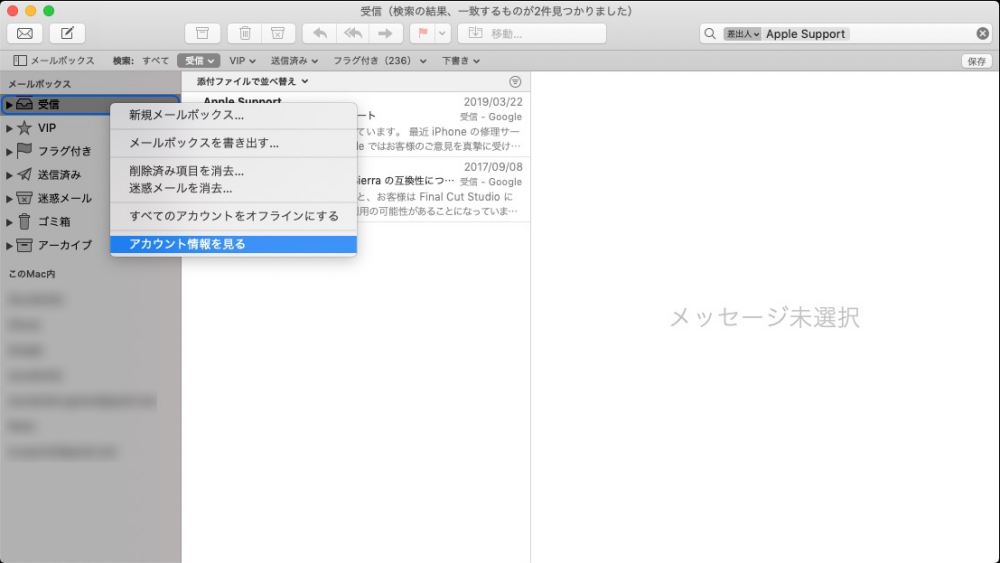
Task: Expand the ゴミ箱 disclosure triangle
Action: 9,223
